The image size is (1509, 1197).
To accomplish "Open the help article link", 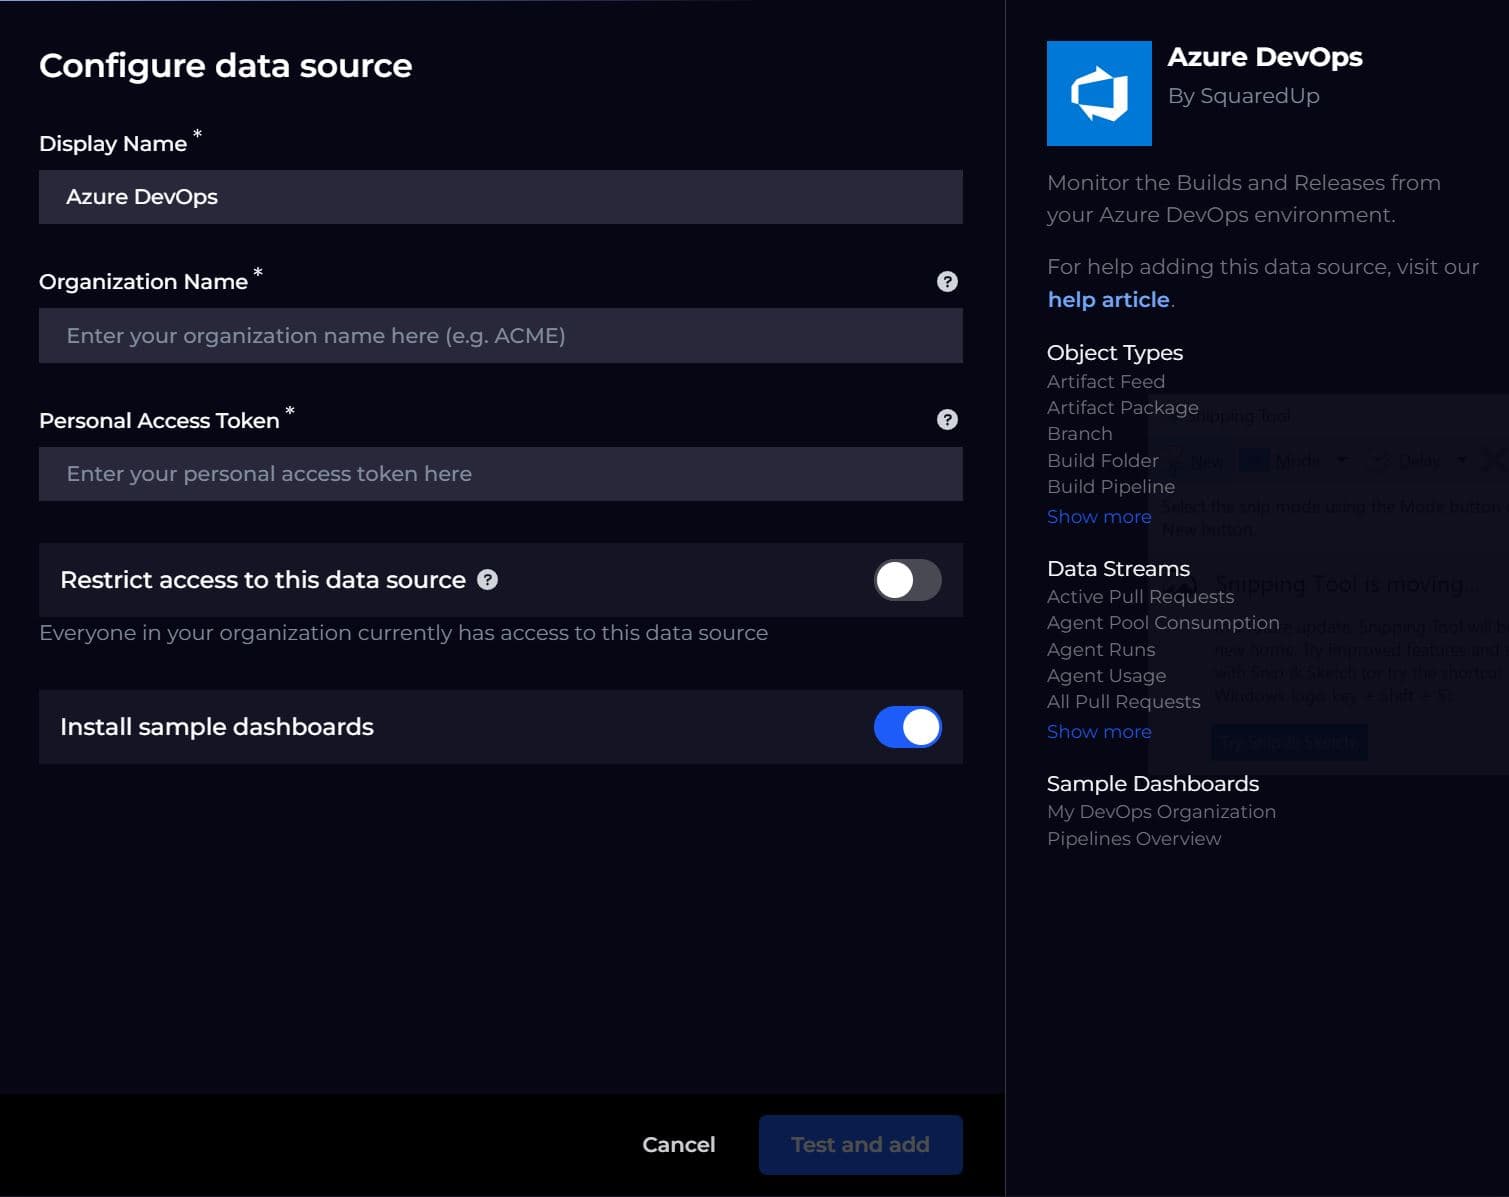I will [1107, 299].
